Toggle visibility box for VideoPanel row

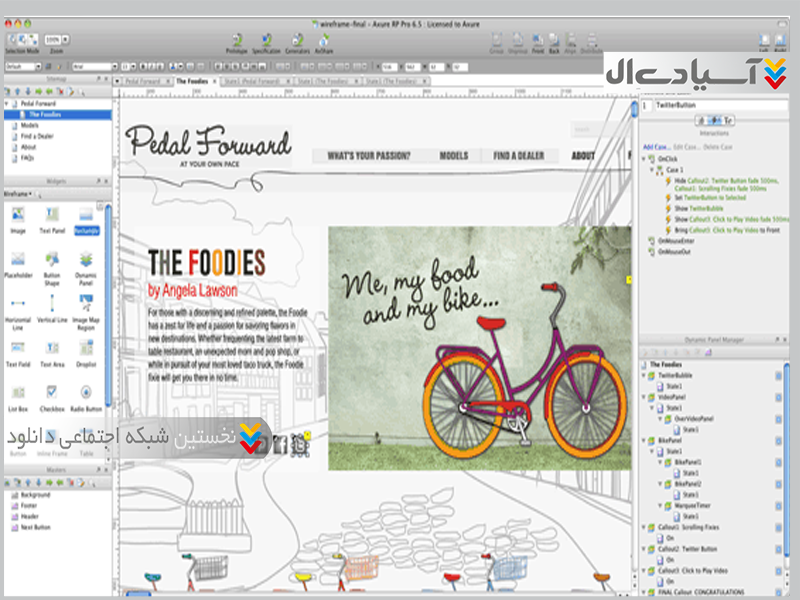pos(777,397)
